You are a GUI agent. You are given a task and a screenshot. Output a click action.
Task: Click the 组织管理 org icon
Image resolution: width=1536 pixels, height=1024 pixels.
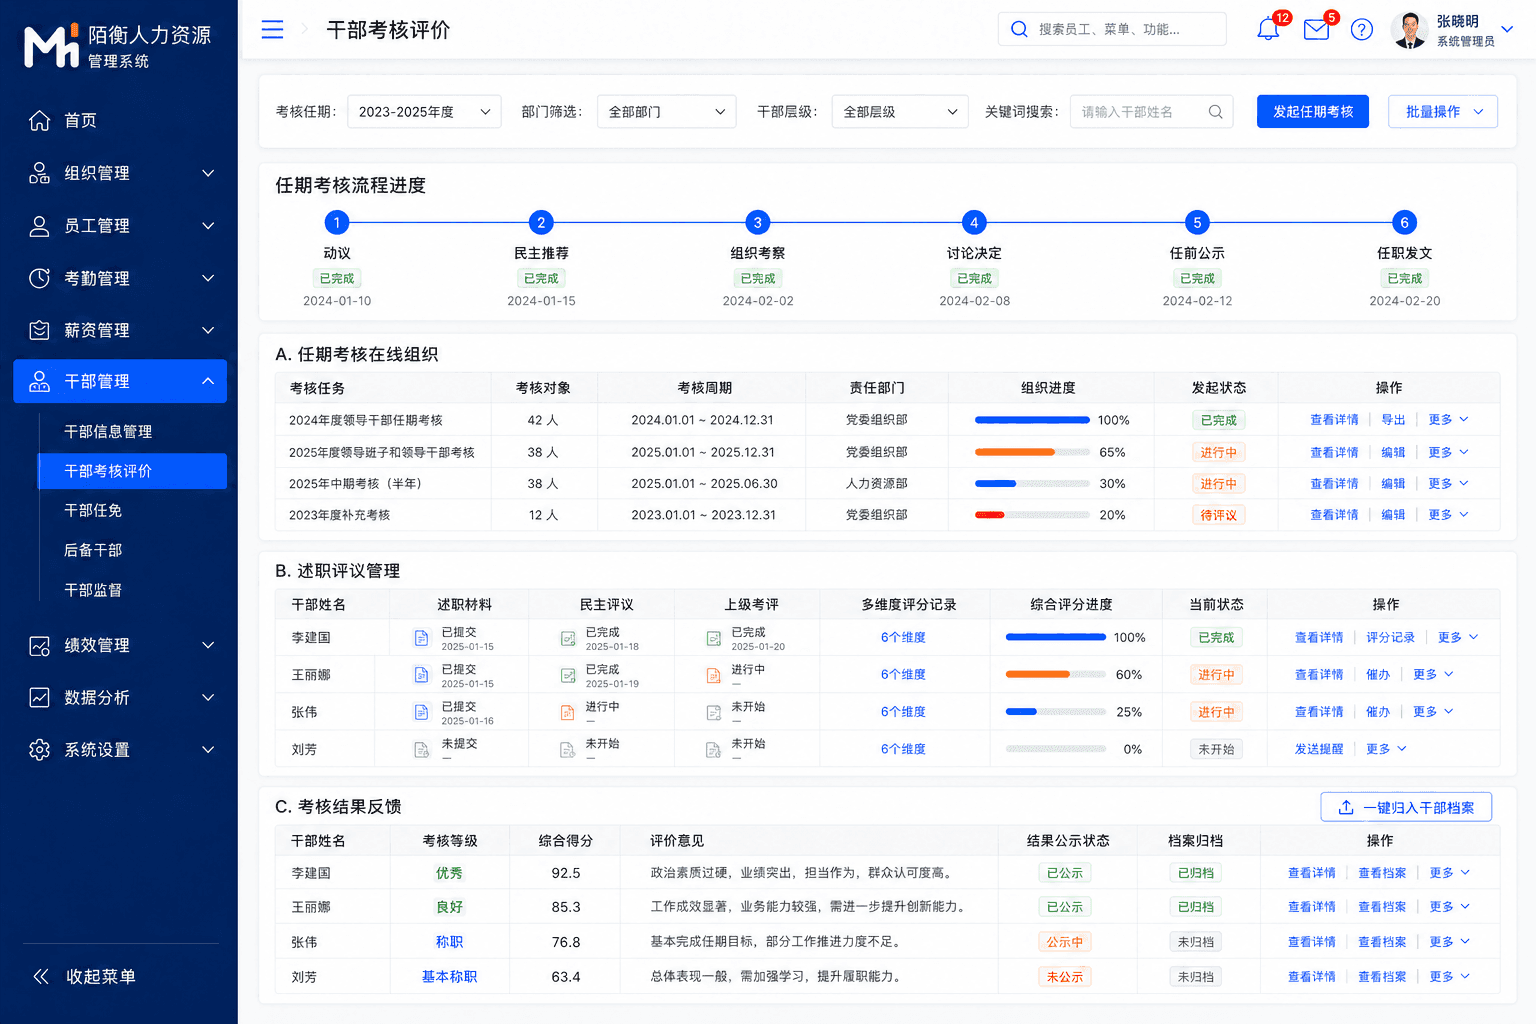39,173
